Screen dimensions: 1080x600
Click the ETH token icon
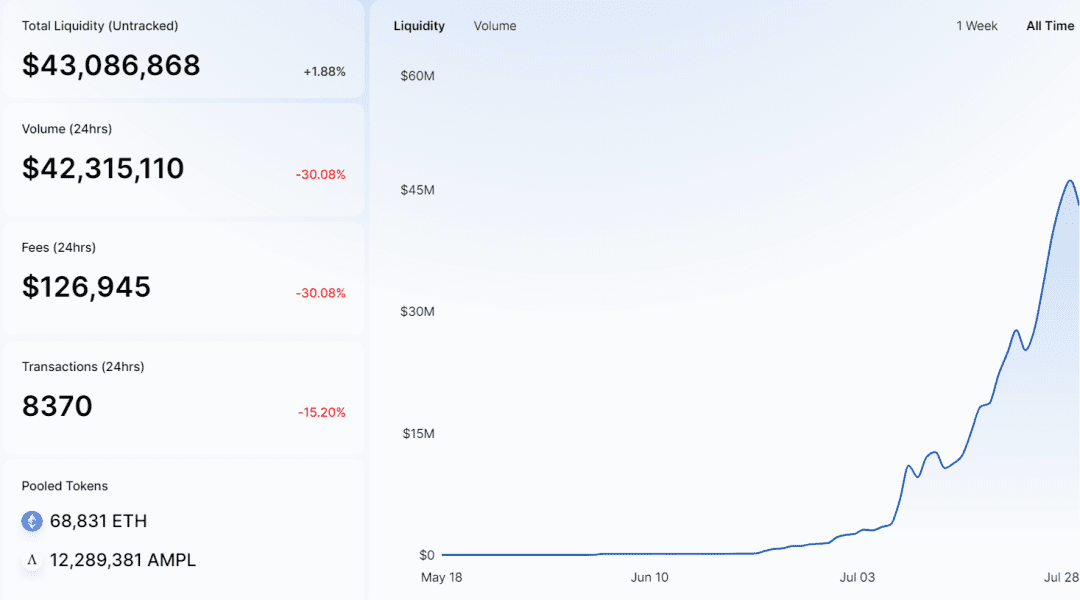click(x=32, y=521)
